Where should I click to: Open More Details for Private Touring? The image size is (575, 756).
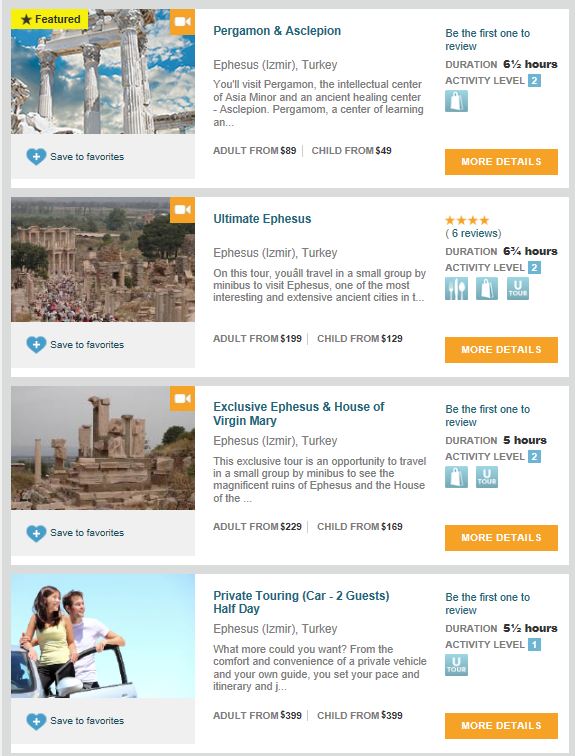(x=501, y=726)
